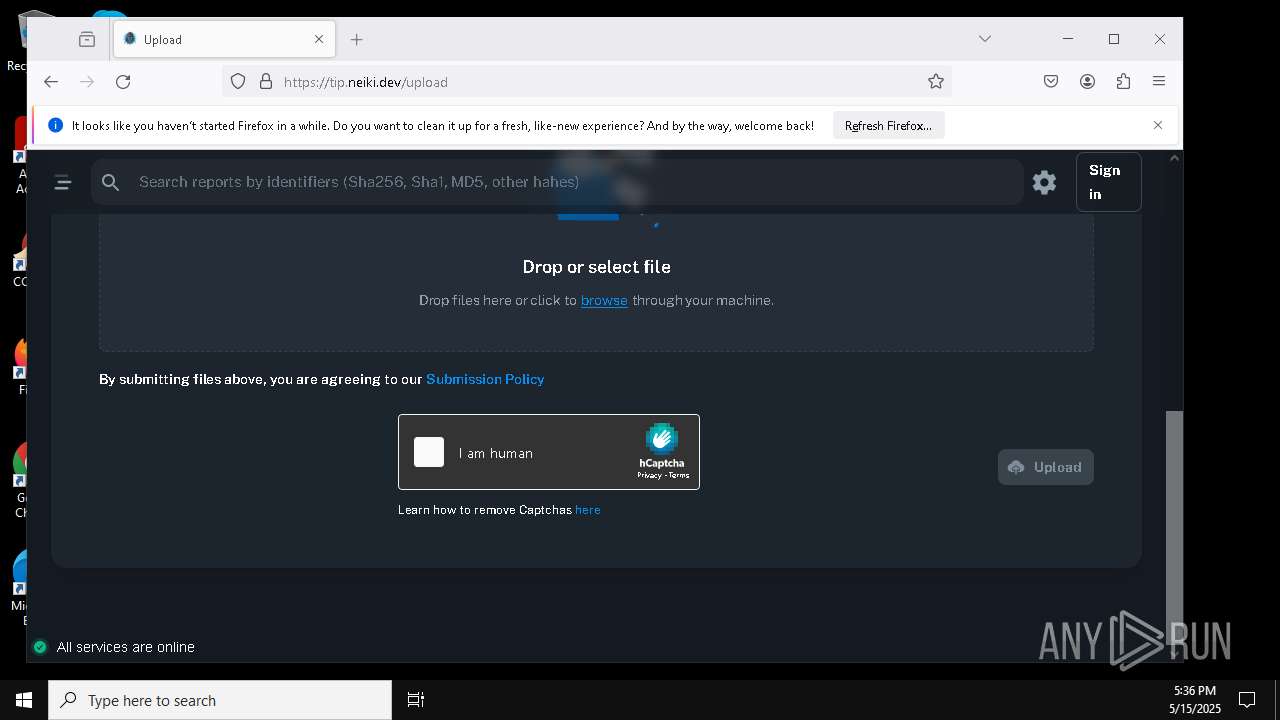
Task: Click the here link about removing Captchas
Action: [588, 510]
